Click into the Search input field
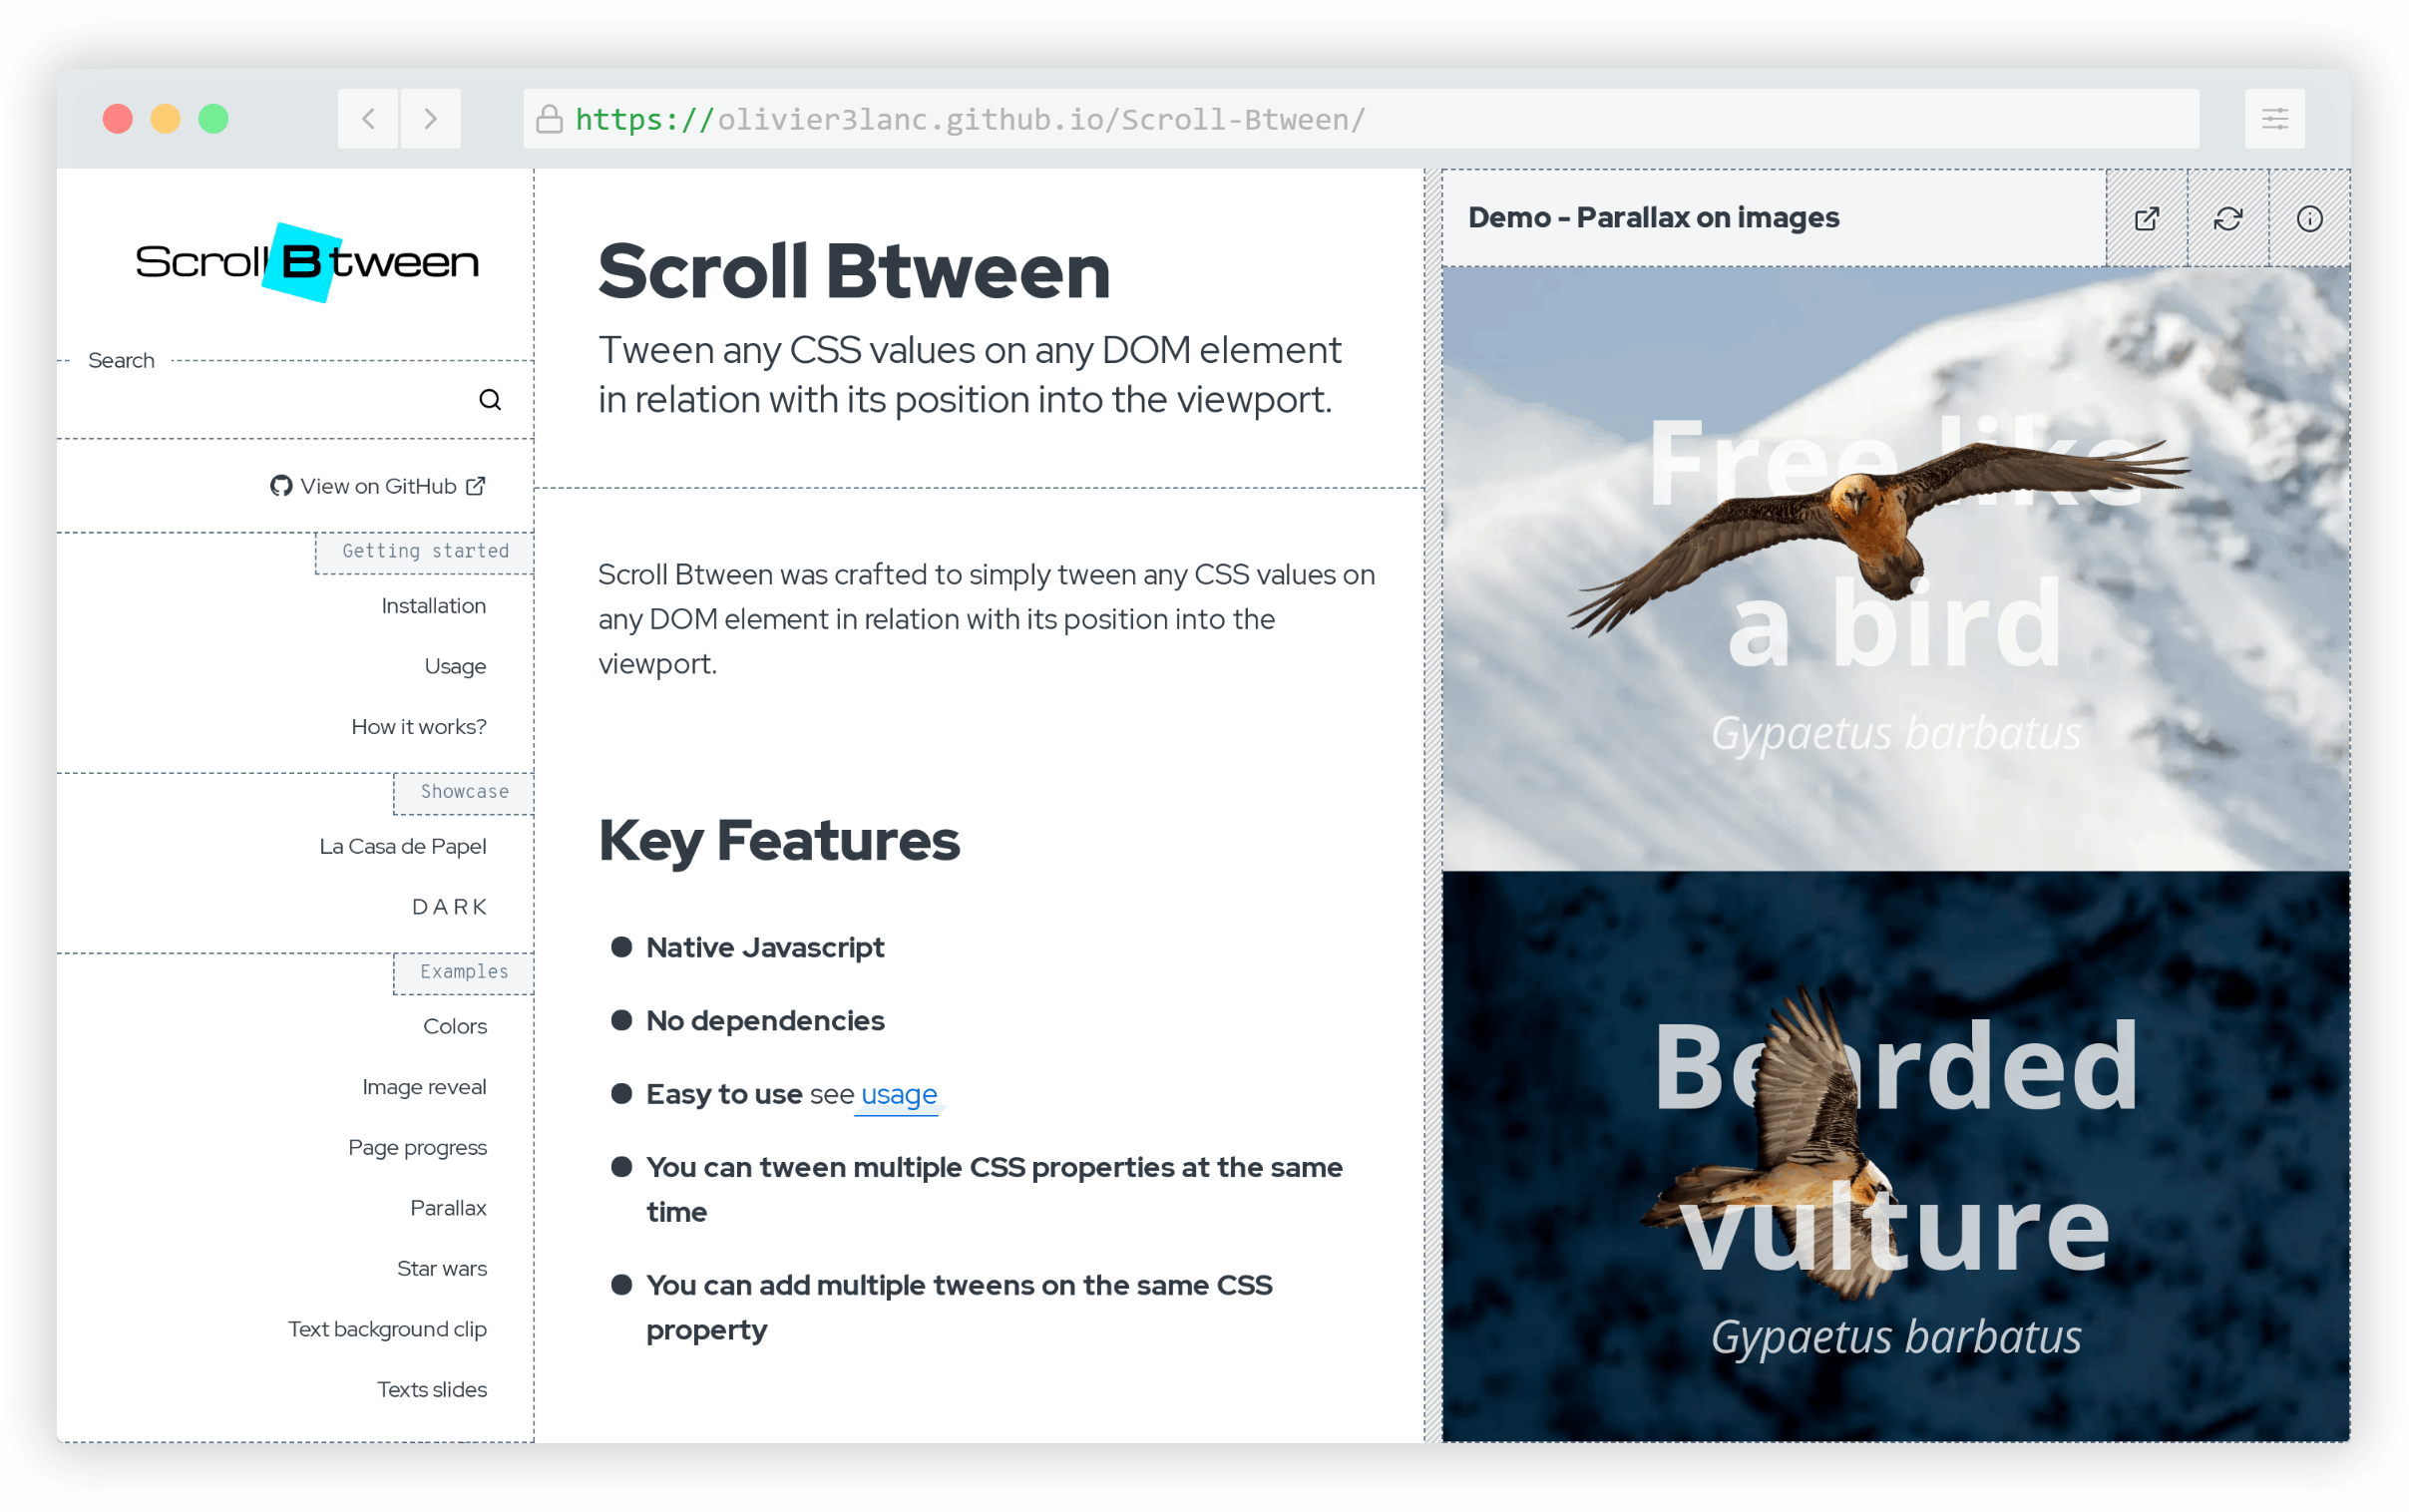 tap(270, 400)
